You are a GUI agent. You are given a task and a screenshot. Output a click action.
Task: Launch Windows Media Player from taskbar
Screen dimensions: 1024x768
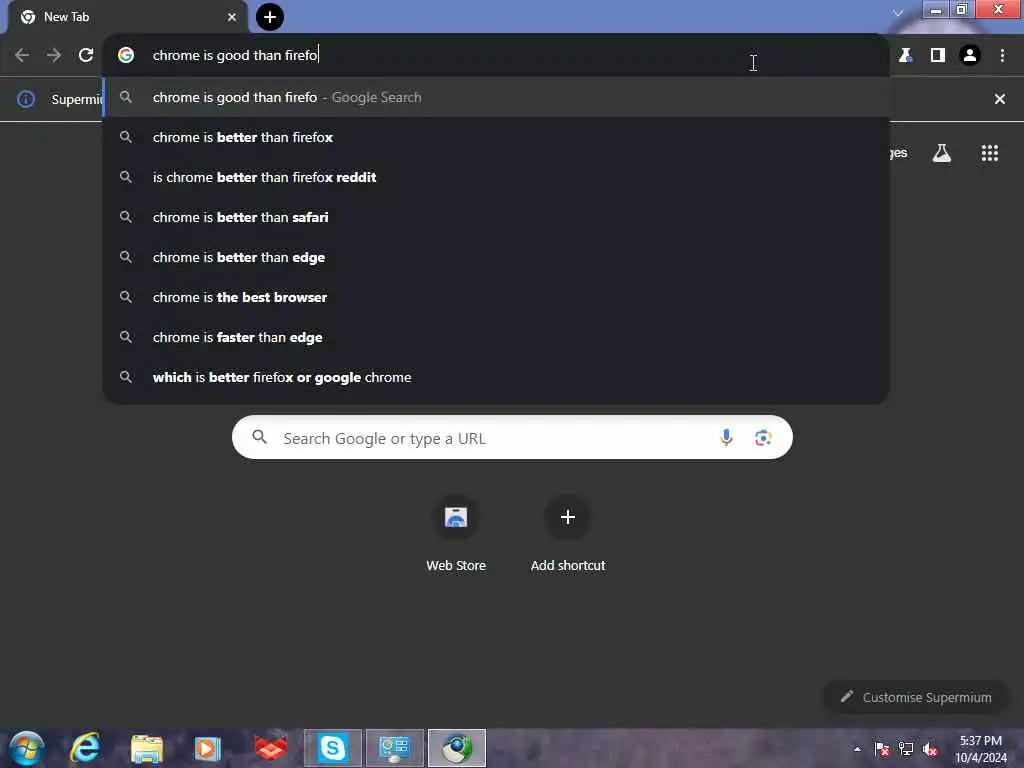[207, 748]
